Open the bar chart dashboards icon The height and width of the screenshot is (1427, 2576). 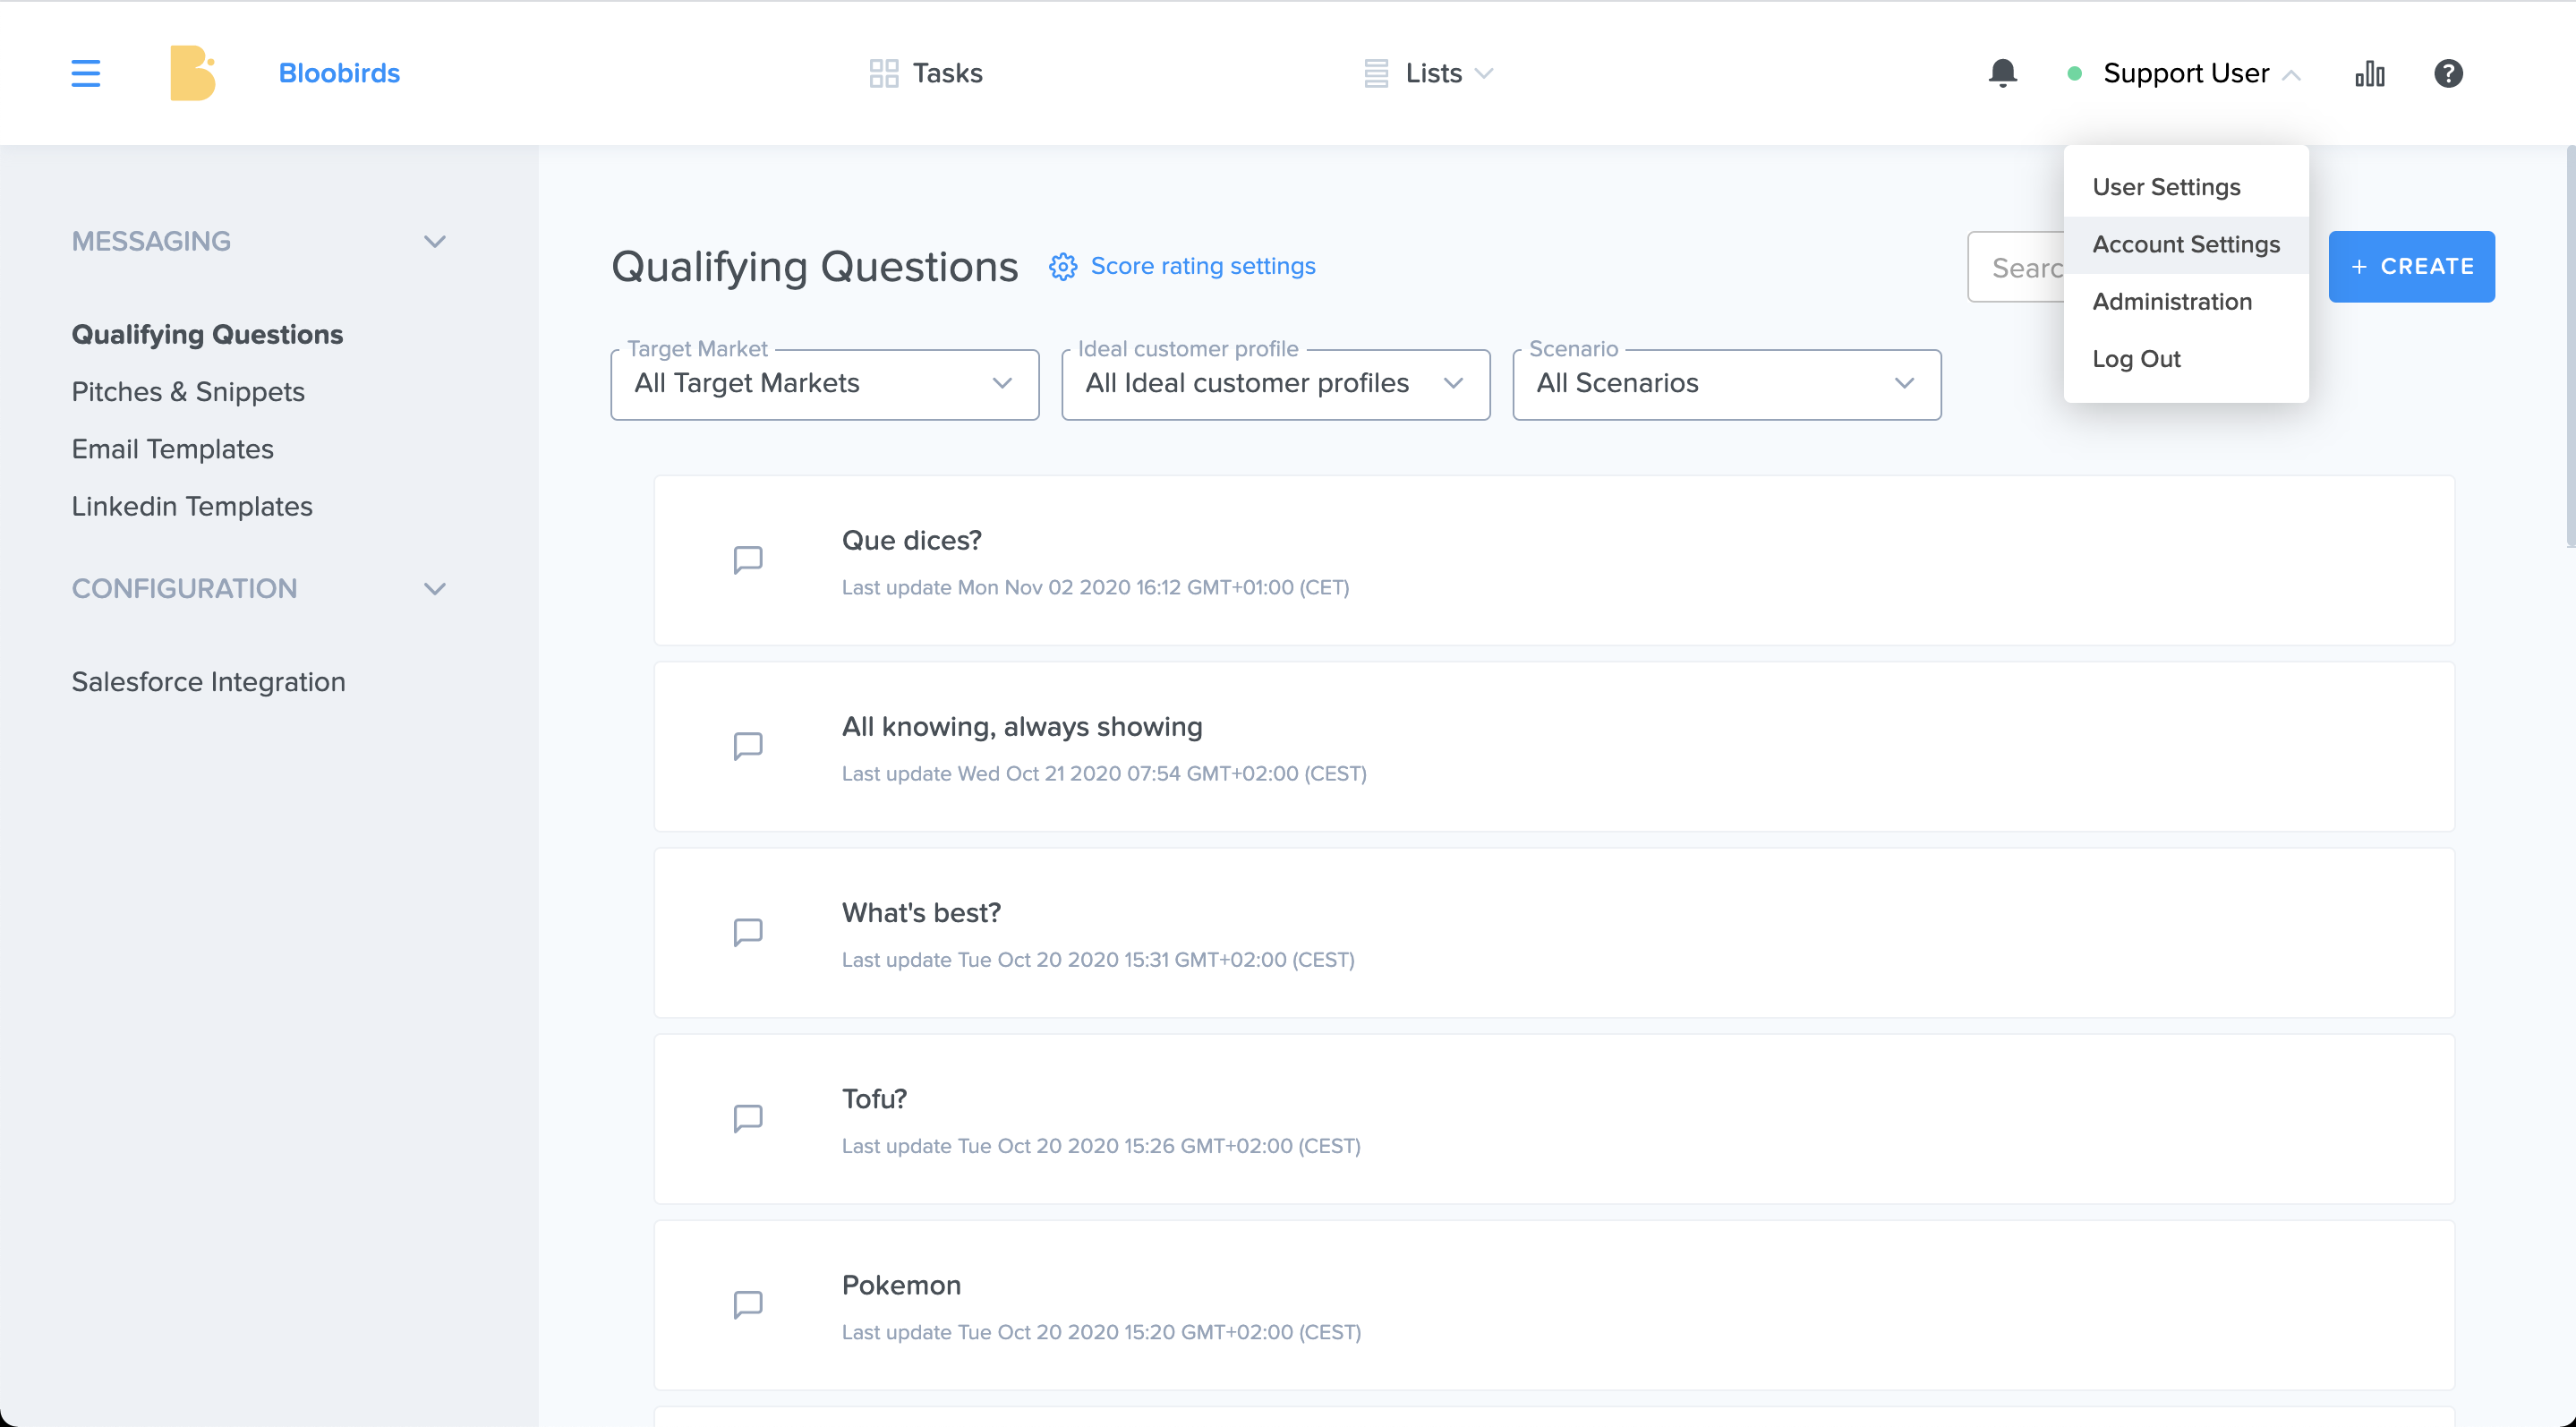coord(2369,73)
